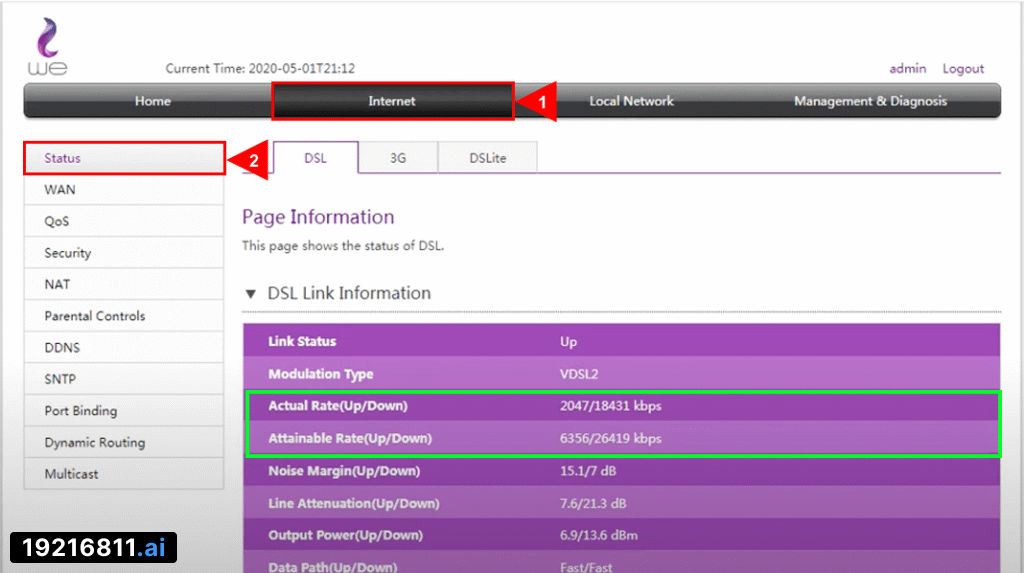1024x573 pixels.
Task: Open the Home navigation menu
Action: tap(152, 101)
